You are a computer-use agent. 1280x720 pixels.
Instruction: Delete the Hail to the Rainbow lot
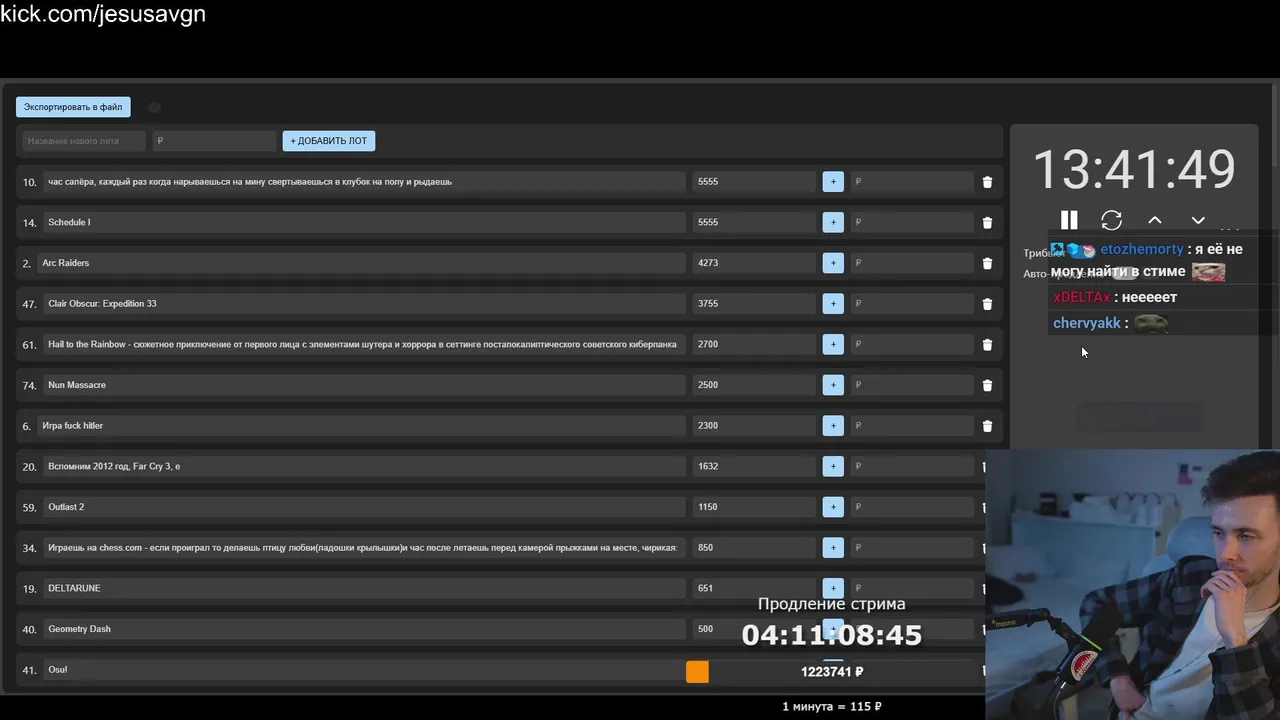pyautogui.click(x=987, y=345)
